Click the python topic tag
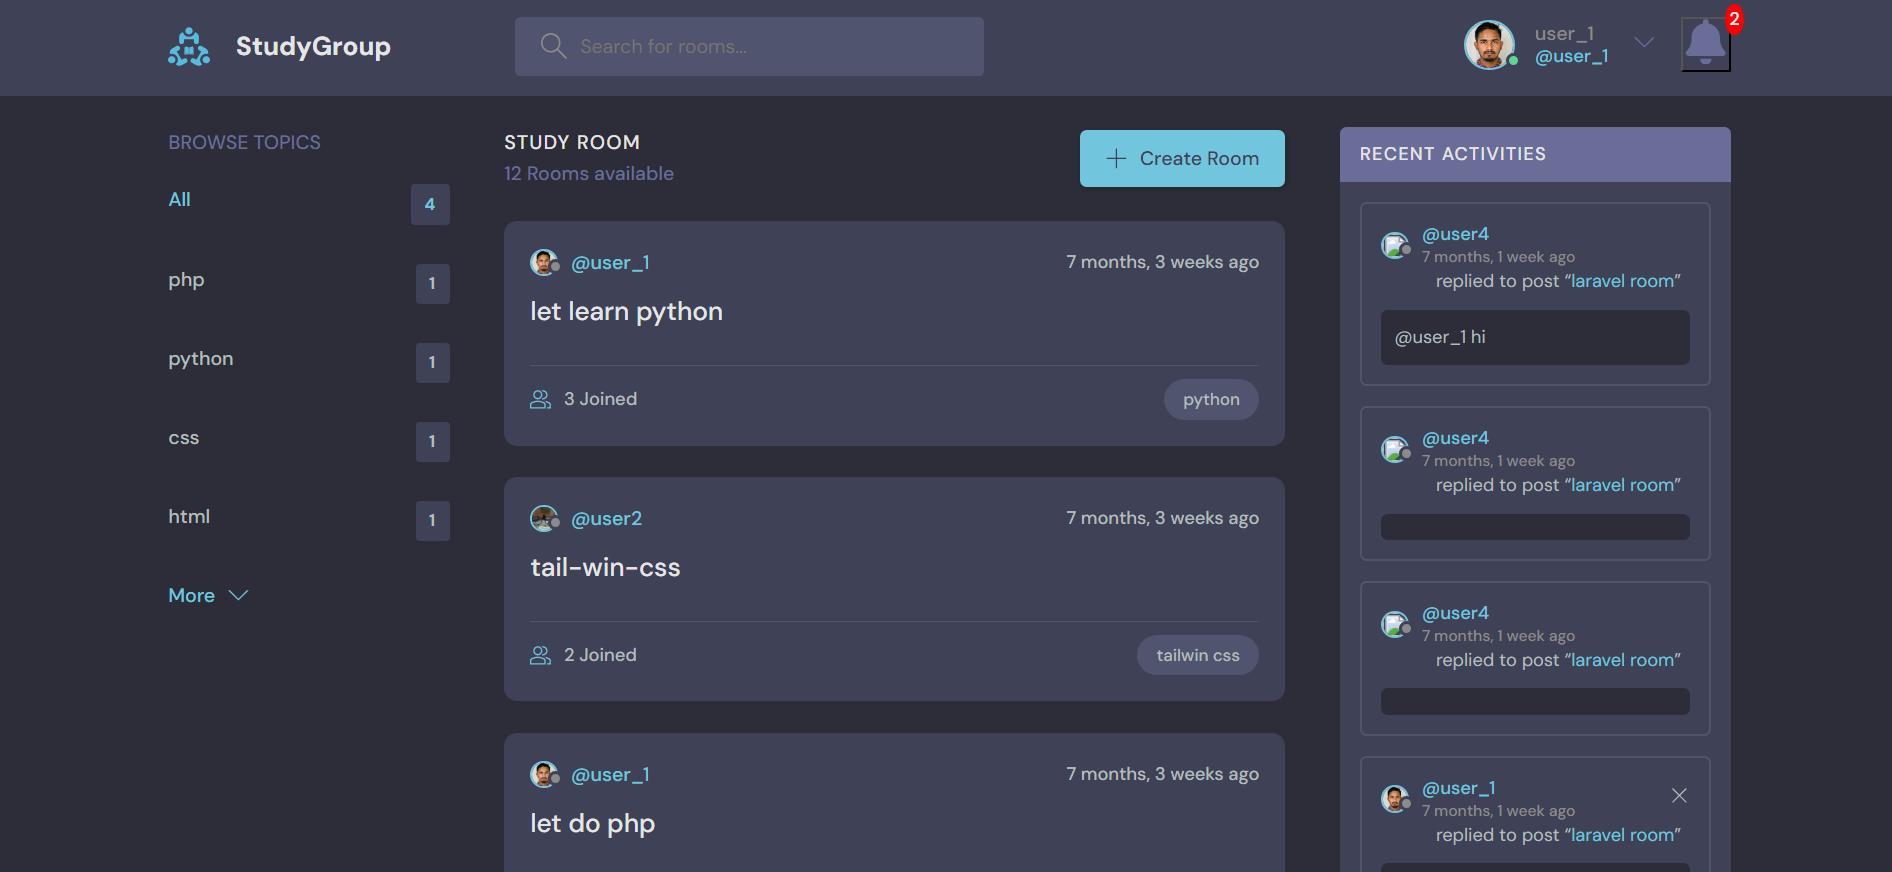This screenshot has width=1892, height=872. point(1211,399)
